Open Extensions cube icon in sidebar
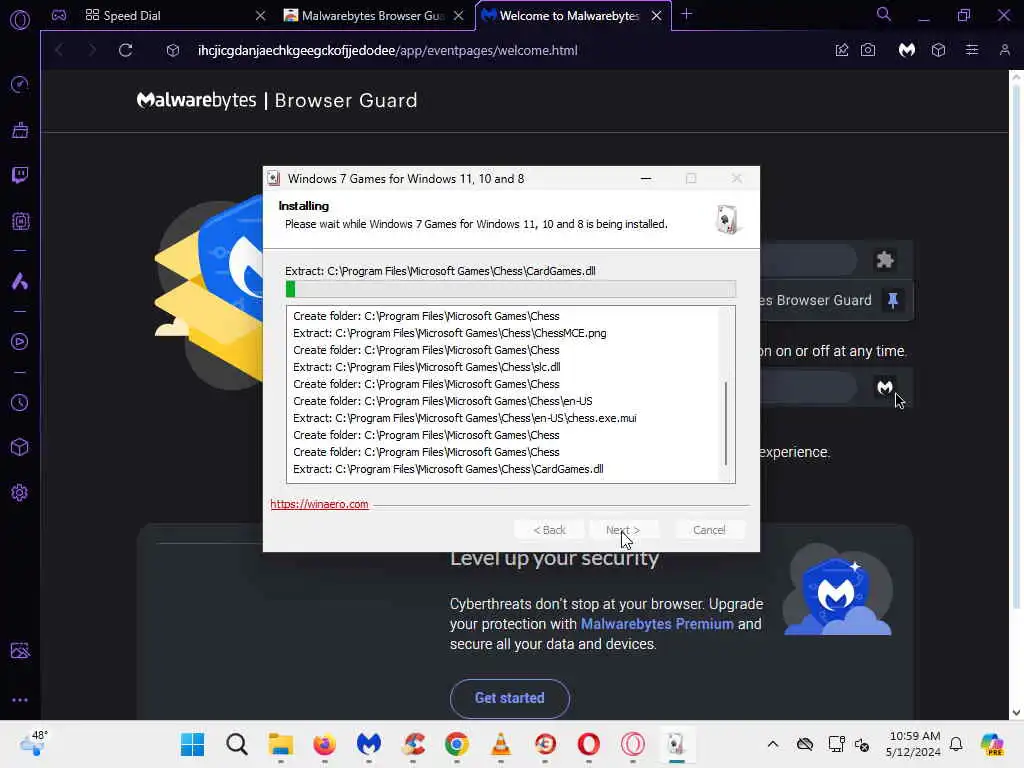The image size is (1024, 768). coord(20,447)
